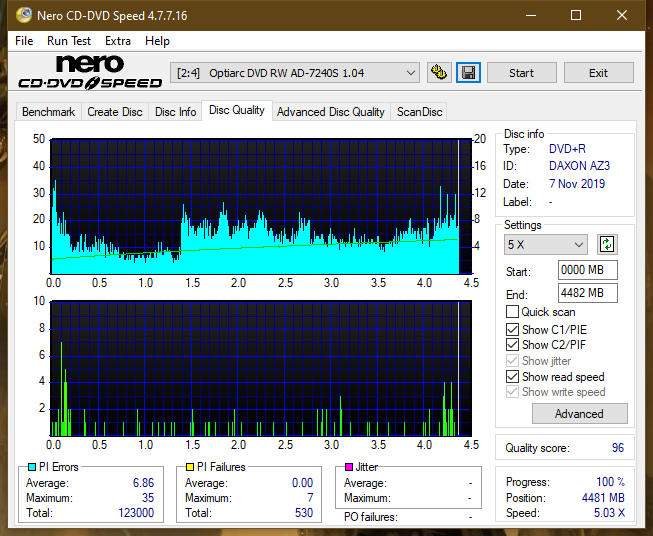Click the End 4482 MB input field
The height and width of the screenshot is (536, 653).
(x=587, y=293)
